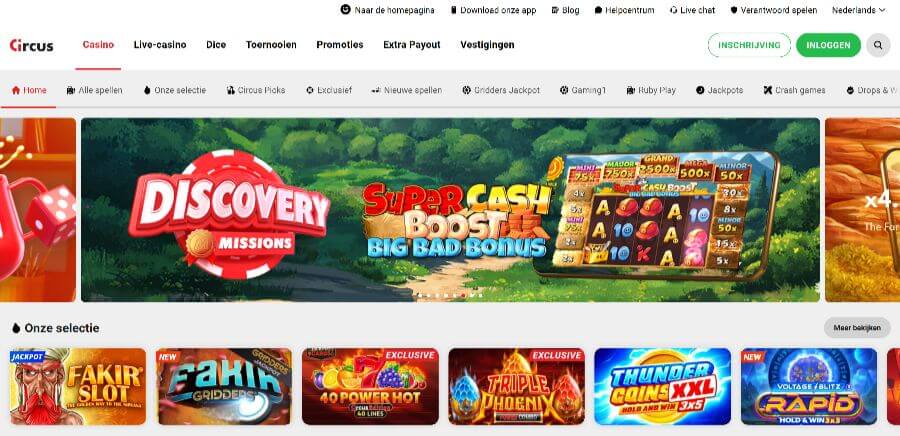This screenshot has width=900, height=436.
Task: Click the INSCHRIJVING button
Action: pyautogui.click(x=749, y=45)
